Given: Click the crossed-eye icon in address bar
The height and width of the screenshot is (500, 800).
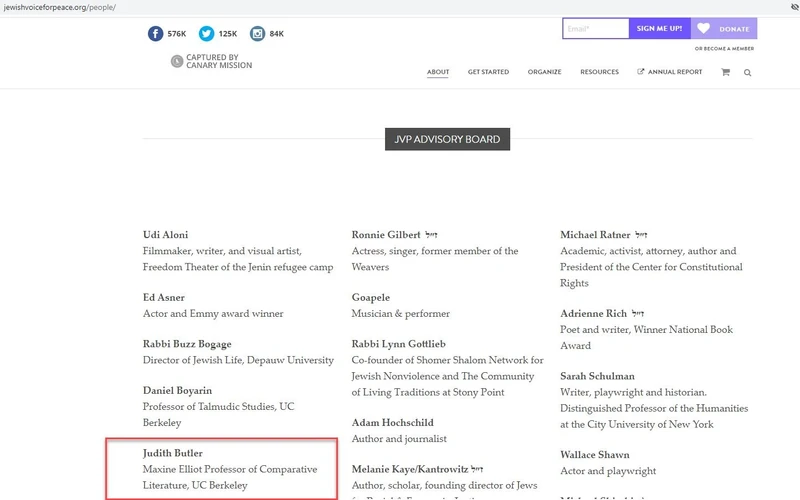Looking at the screenshot, I should click(790, 6).
